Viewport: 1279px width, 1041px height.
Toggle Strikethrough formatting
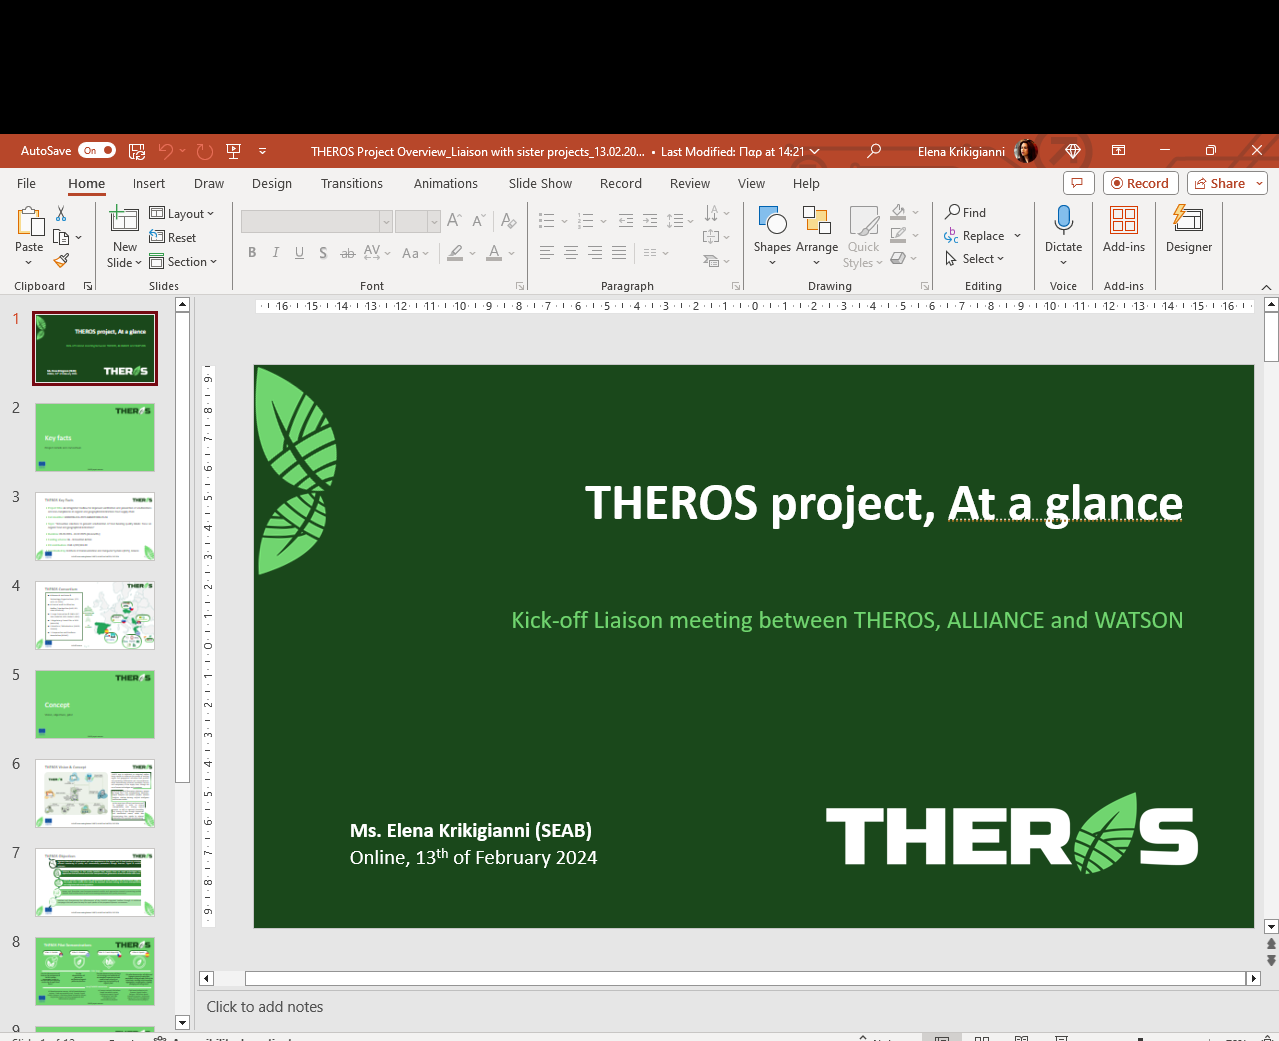pos(348,253)
